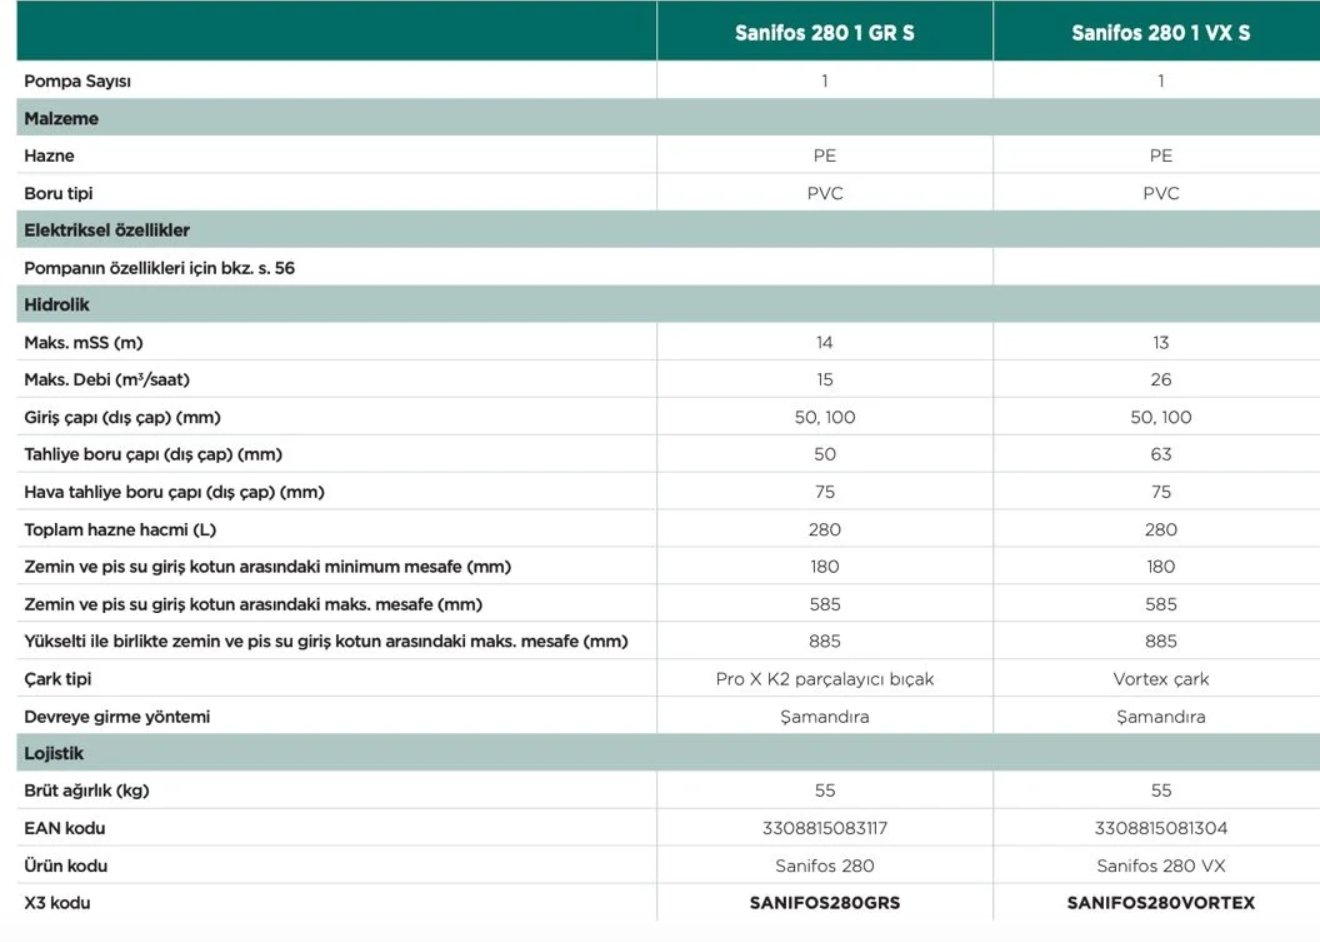Click the value 13 for Maks. mSS
The height and width of the screenshot is (942, 1320).
pyautogui.click(x=1160, y=343)
